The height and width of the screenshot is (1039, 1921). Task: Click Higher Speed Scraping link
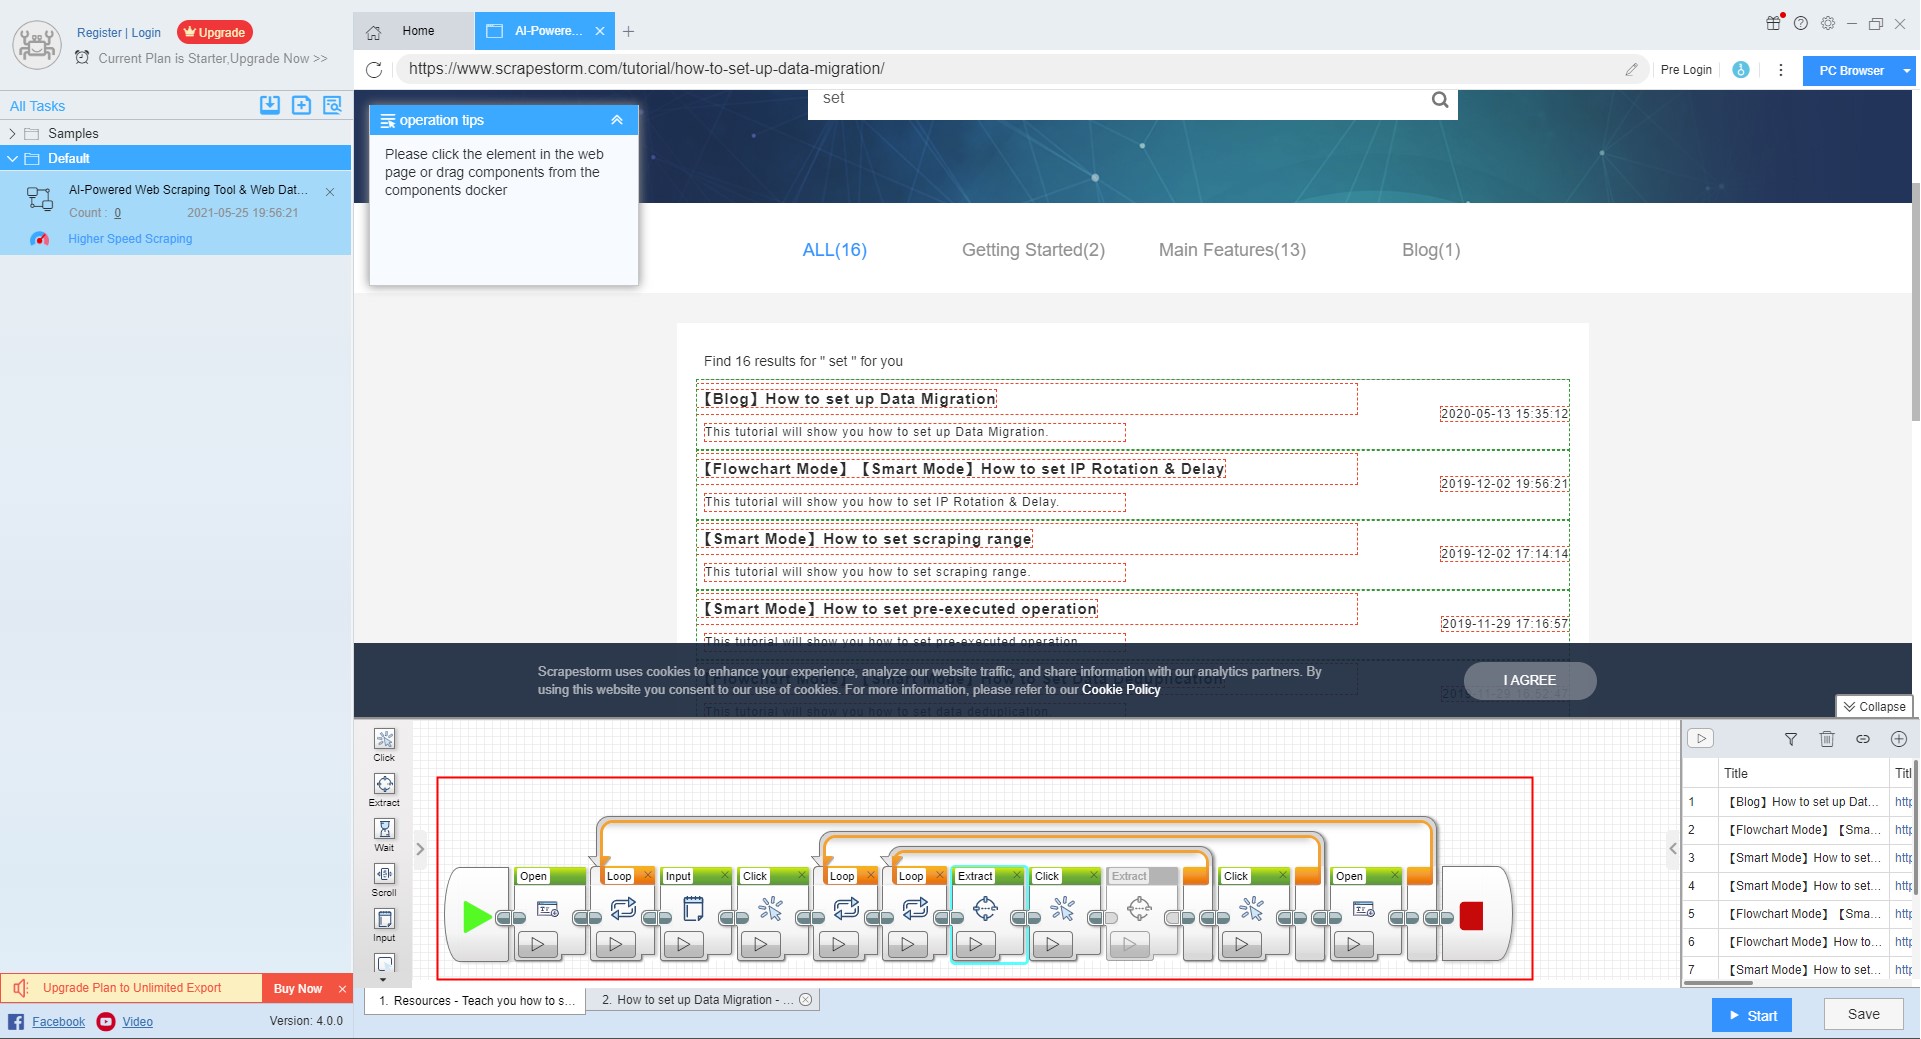(x=130, y=239)
